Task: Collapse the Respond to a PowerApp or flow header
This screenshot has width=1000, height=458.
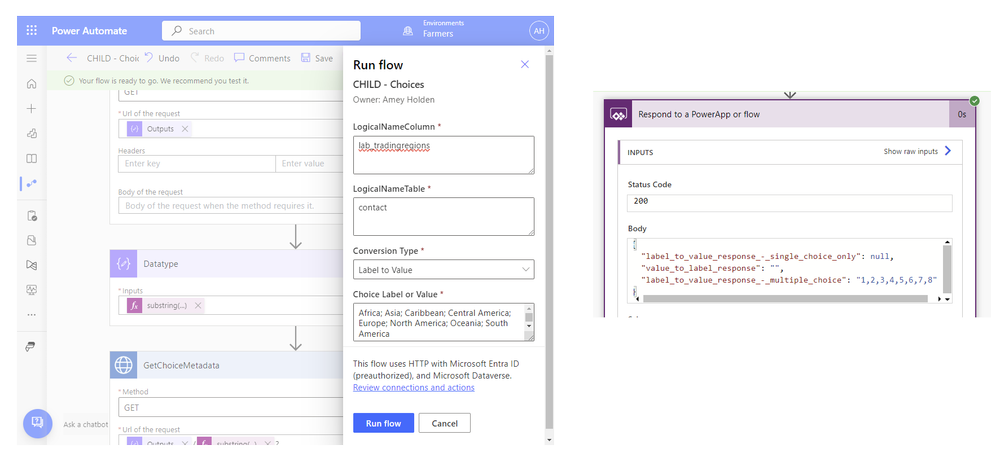Action: [x=790, y=114]
